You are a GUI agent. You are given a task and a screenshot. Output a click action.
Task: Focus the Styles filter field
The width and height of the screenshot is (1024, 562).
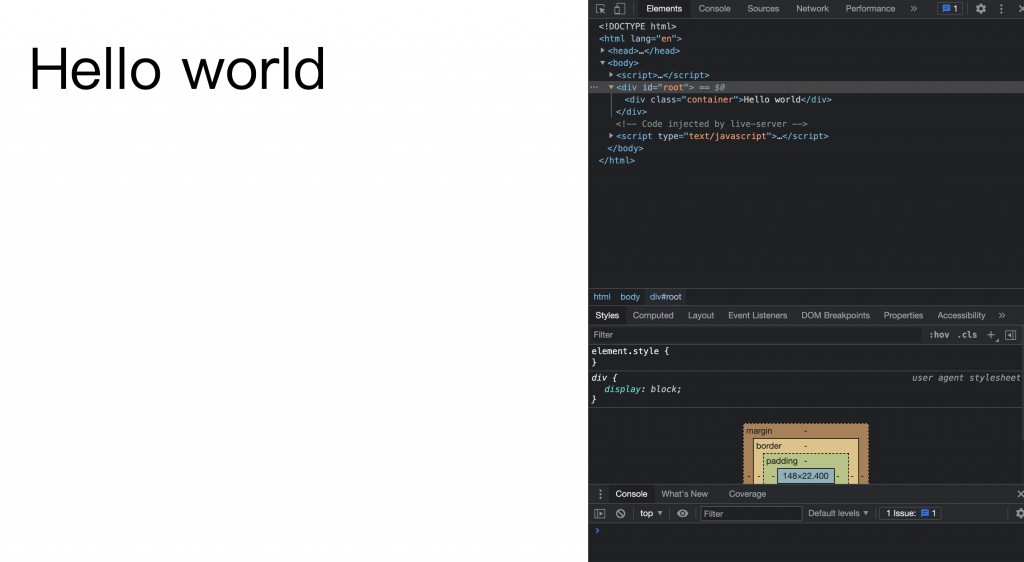tap(754, 335)
